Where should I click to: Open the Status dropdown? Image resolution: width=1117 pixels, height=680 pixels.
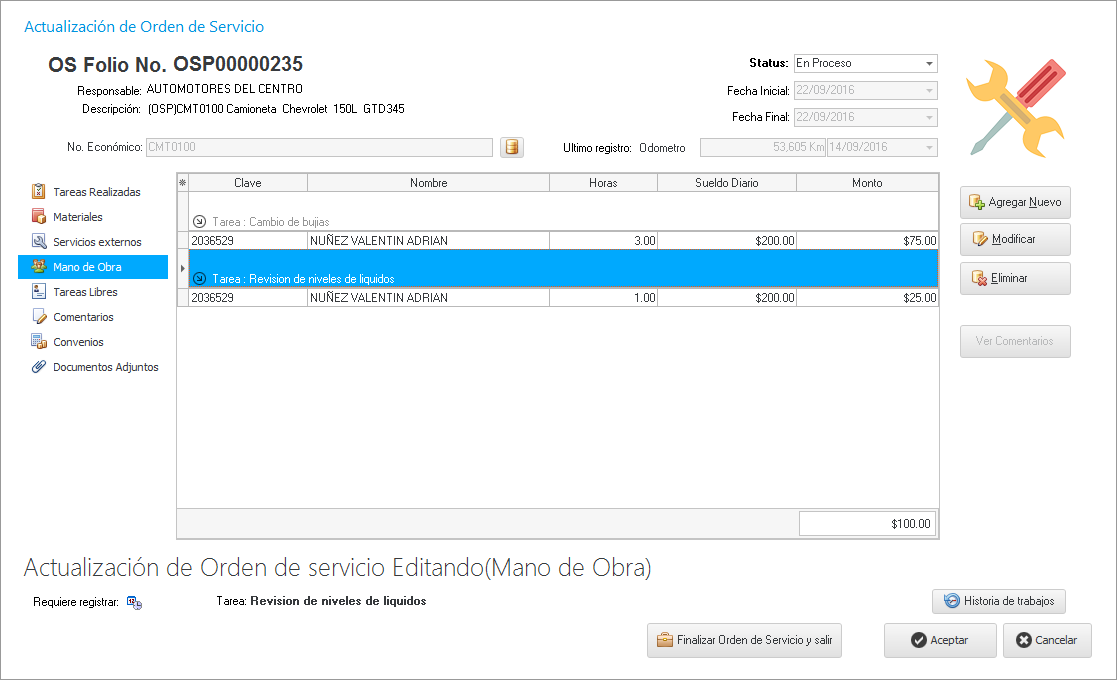coord(930,63)
